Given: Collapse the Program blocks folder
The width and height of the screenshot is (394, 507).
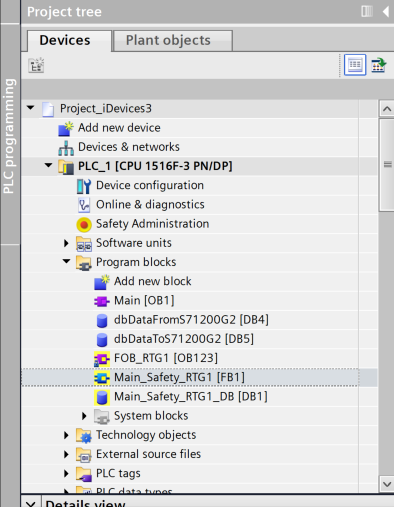Looking at the screenshot, I should (x=67, y=261).
